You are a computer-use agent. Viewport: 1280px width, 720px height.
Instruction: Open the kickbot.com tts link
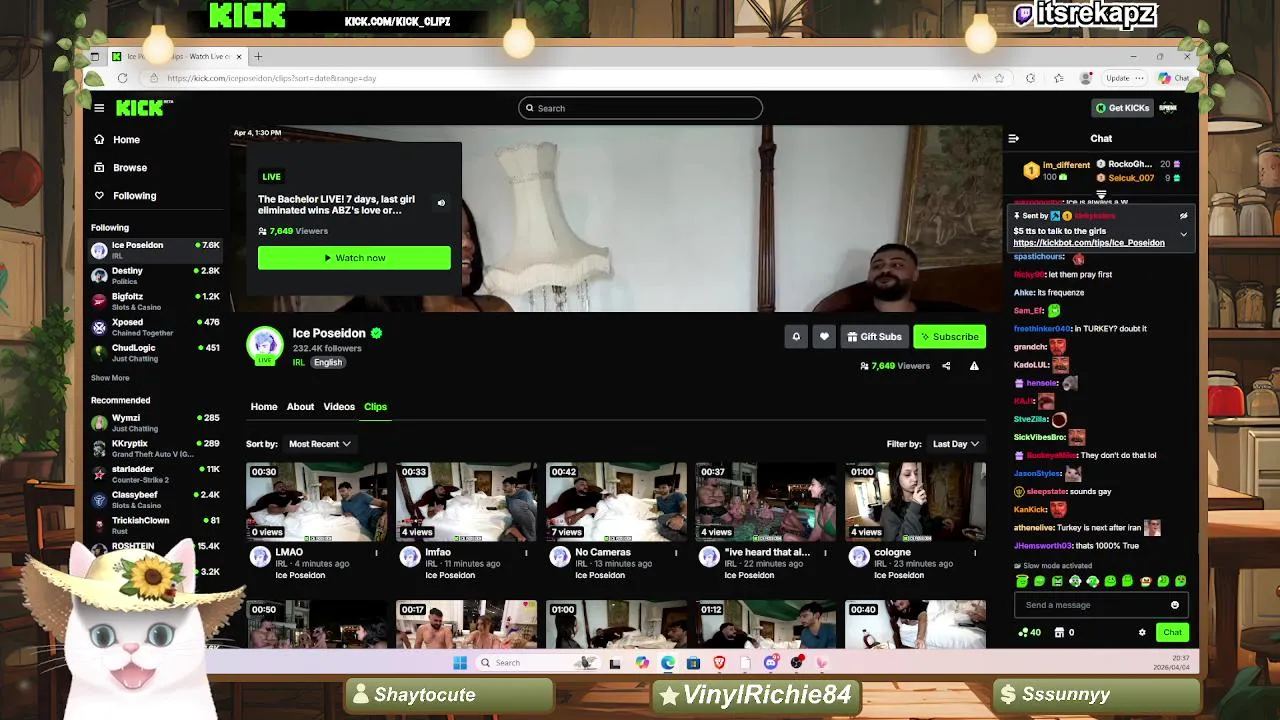tap(1089, 243)
